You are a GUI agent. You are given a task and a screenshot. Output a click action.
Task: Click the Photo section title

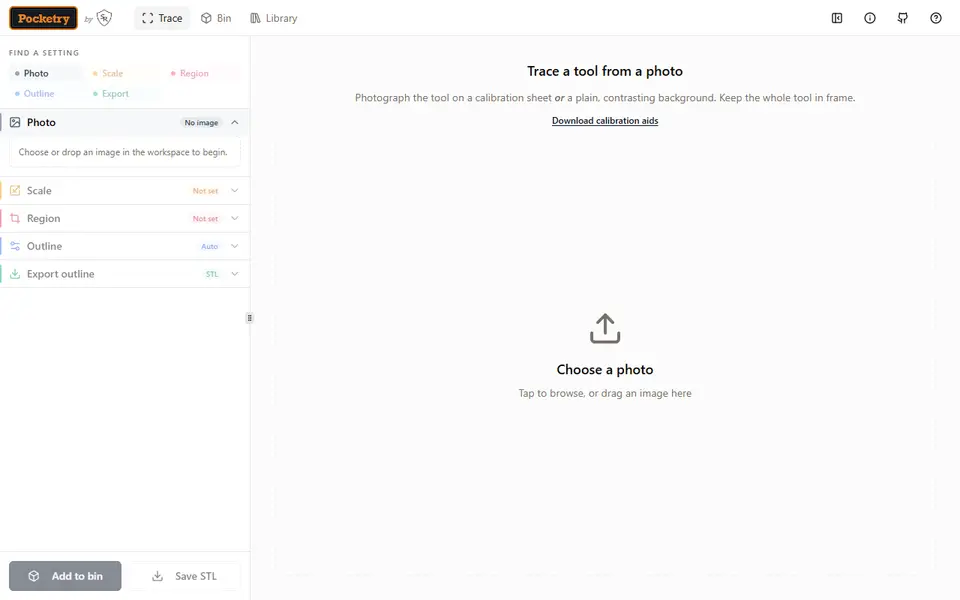[x=41, y=122]
